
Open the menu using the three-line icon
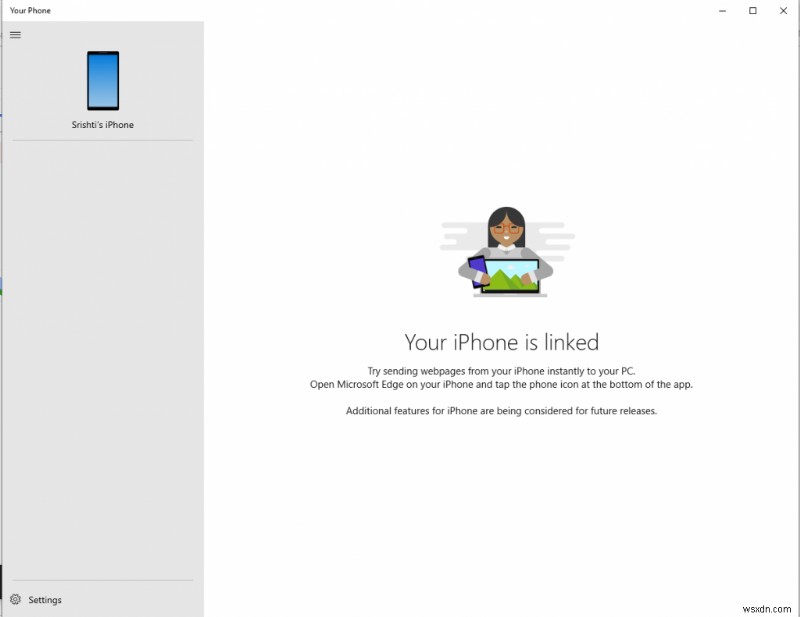point(15,34)
